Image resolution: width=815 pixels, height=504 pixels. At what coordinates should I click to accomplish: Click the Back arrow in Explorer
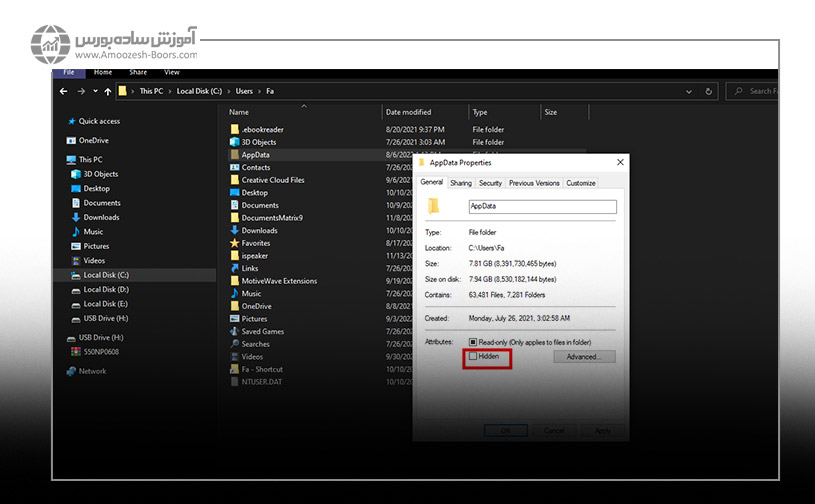[64, 91]
